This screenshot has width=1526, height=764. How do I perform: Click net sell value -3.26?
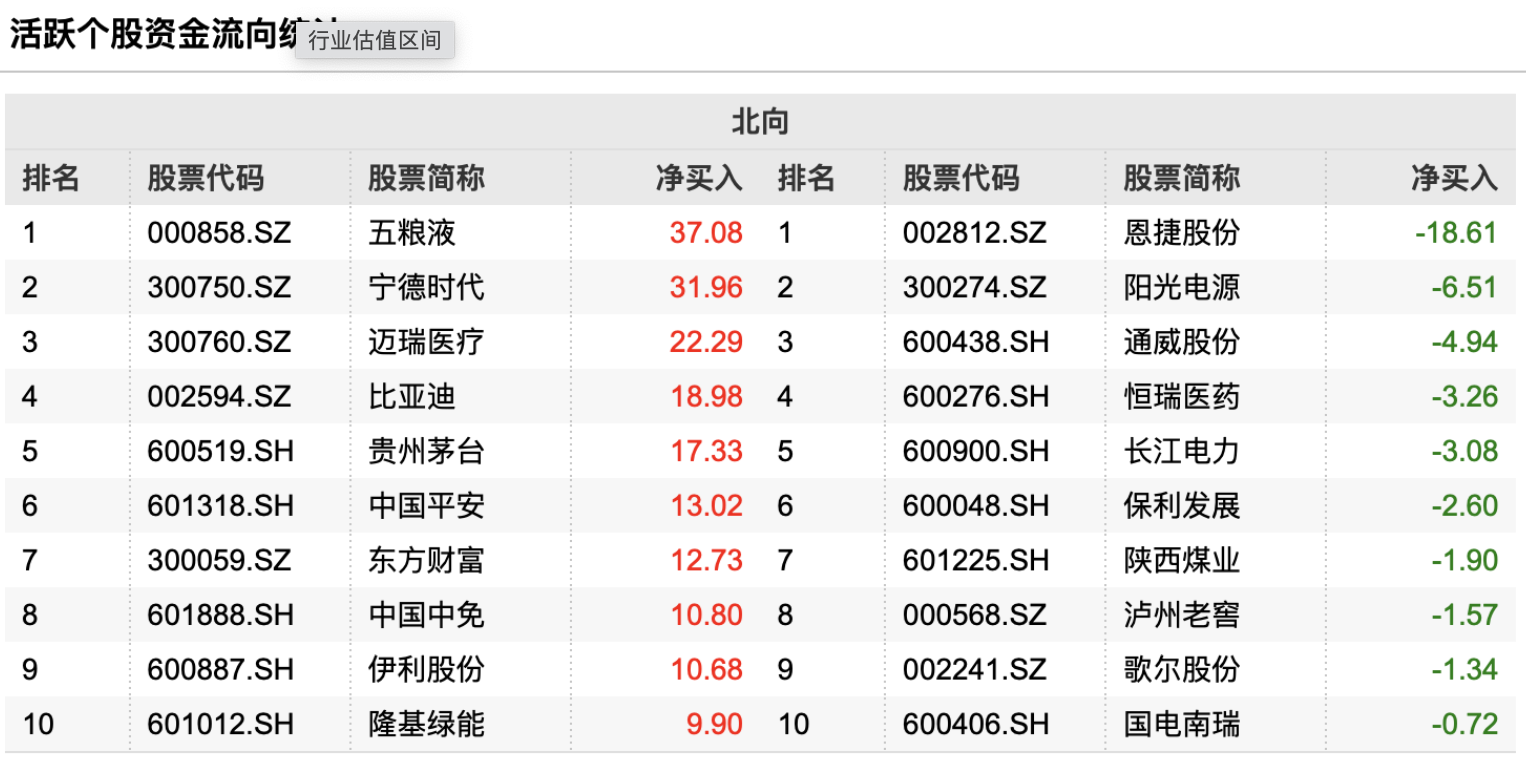(x=1464, y=397)
